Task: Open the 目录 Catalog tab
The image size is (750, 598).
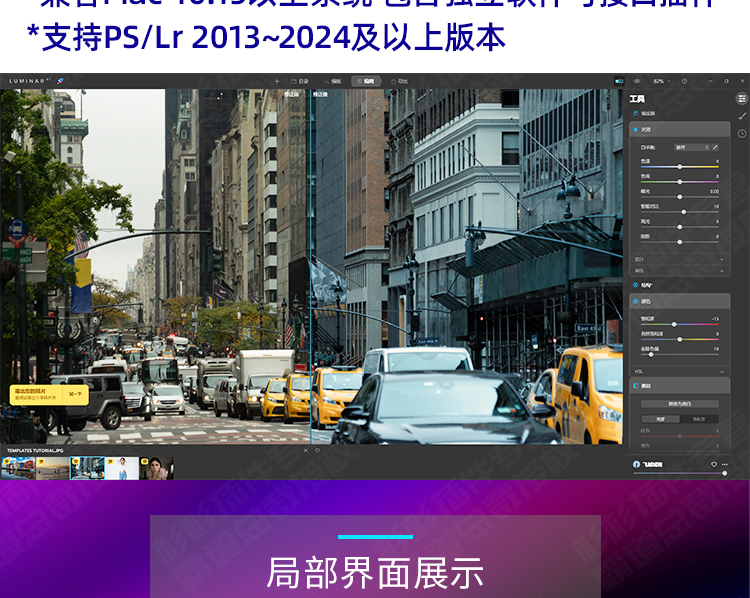Action: click(300, 81)
